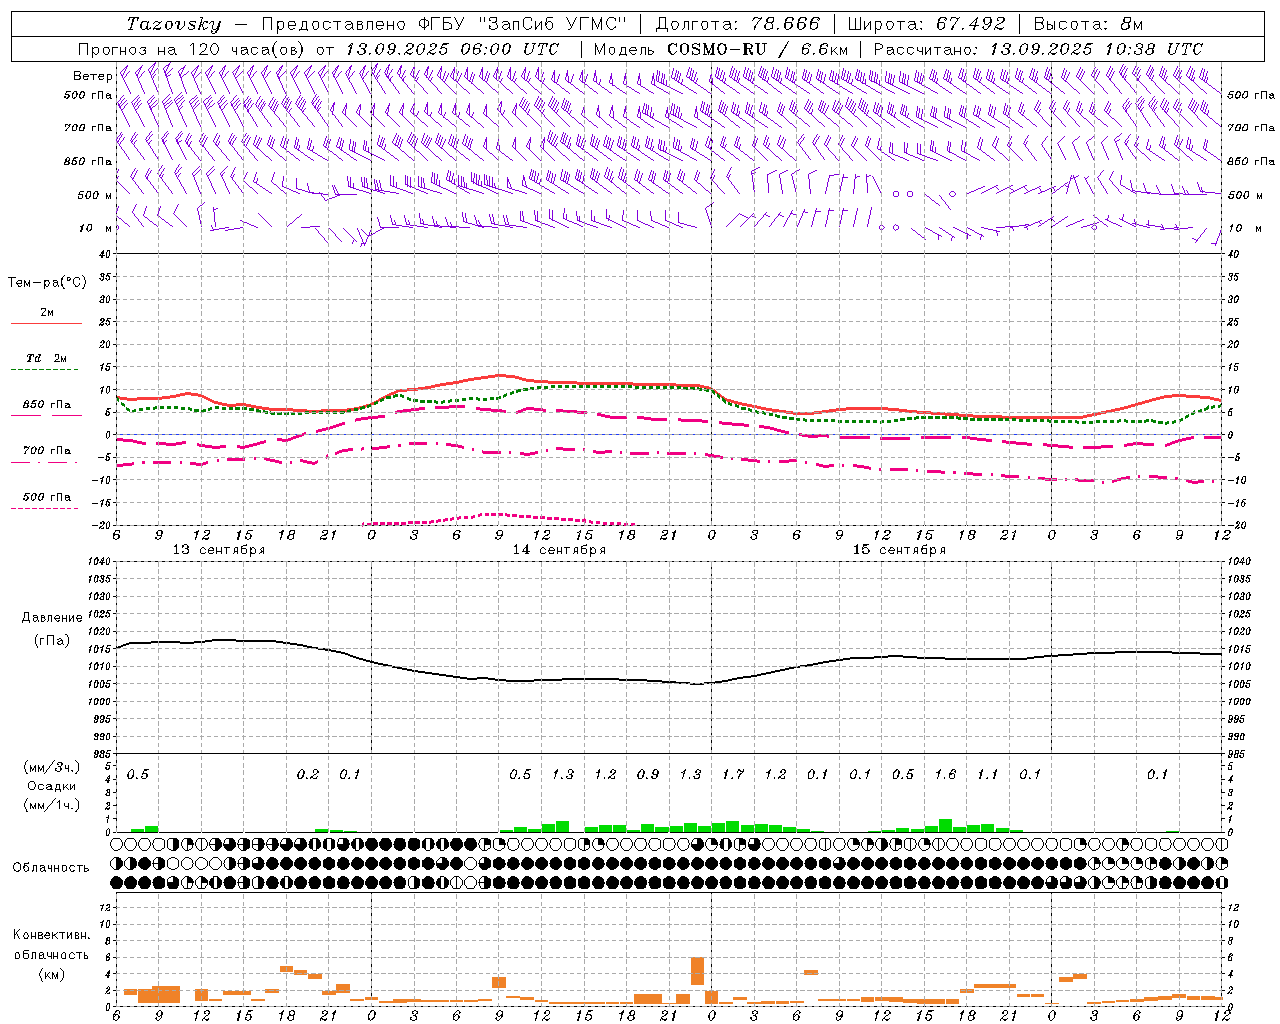The height and width of the screenshot is (1024, 1280).
Task: Click the Конвективн. convective cloud label
Action: click(51, 935)
